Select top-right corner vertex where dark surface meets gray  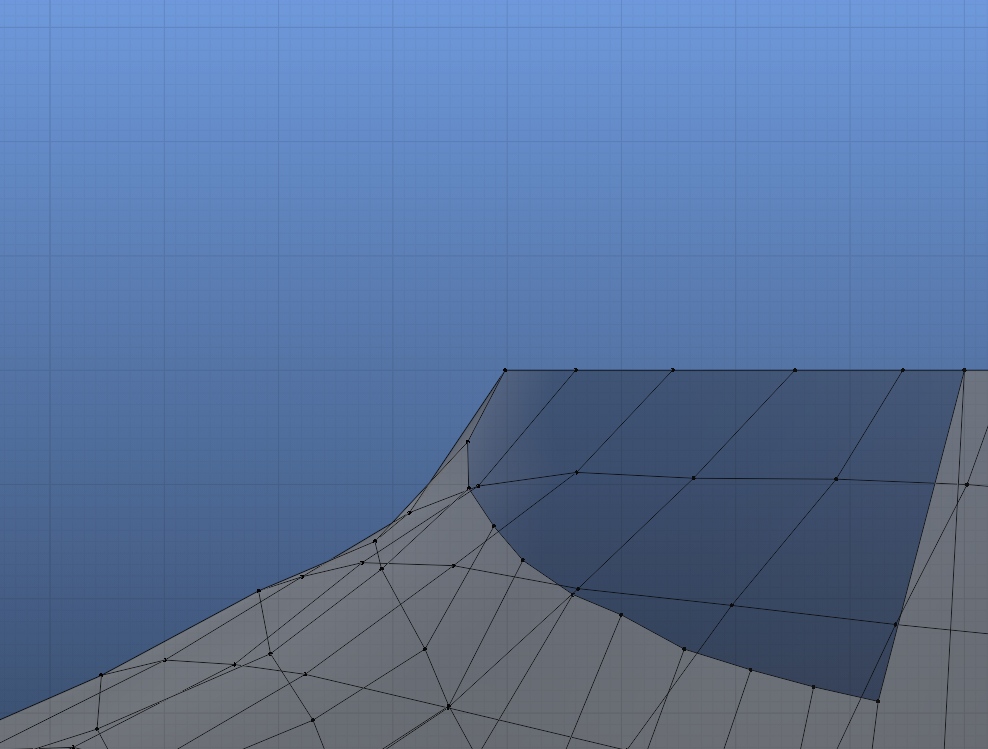[964, 370]
